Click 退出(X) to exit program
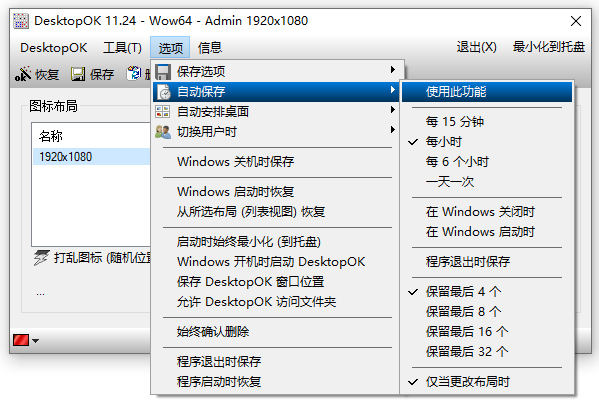 (477, 47)
